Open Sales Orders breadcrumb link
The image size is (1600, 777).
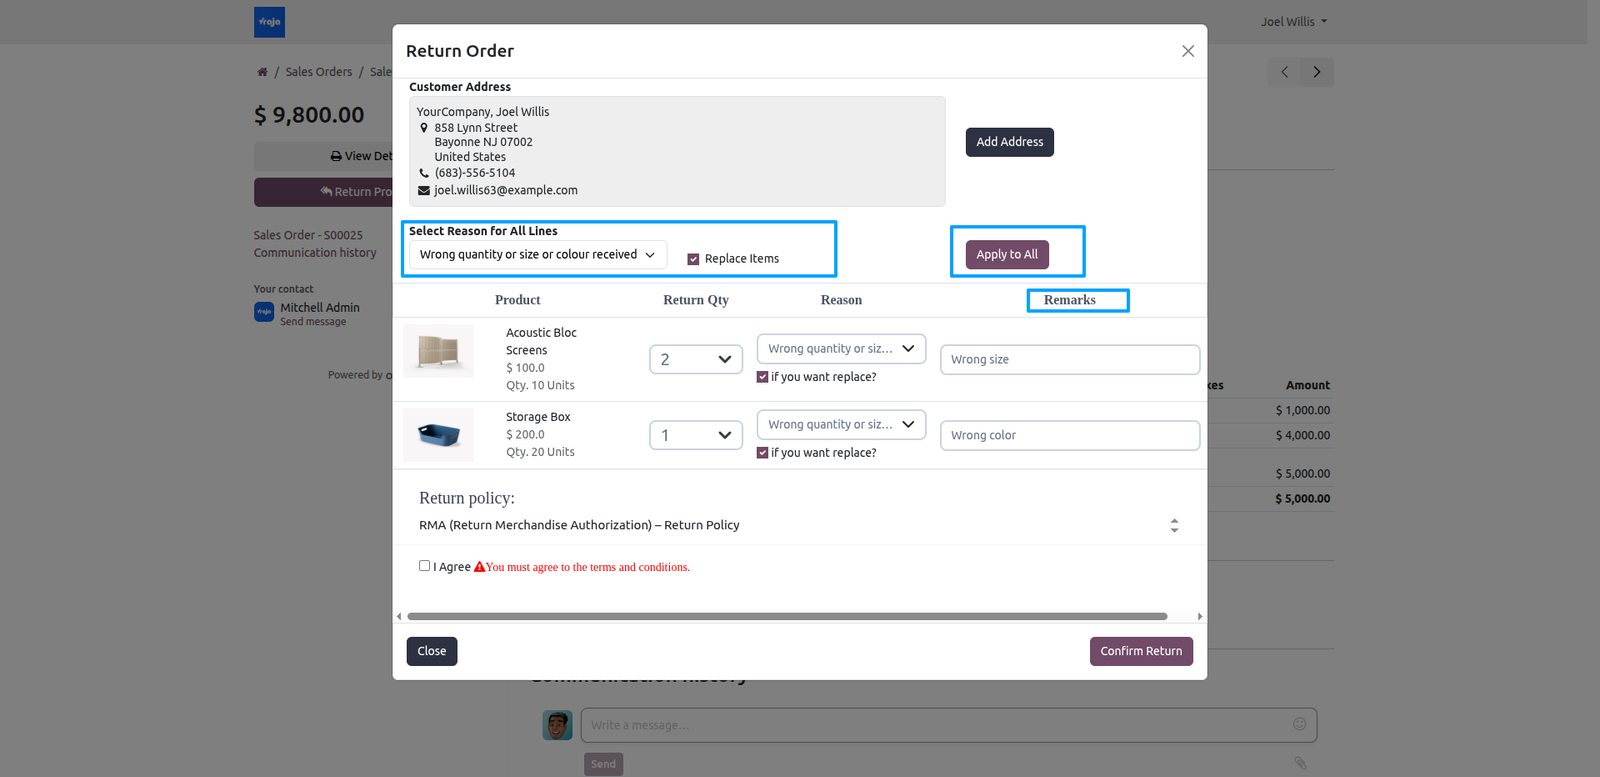(319, 72)
